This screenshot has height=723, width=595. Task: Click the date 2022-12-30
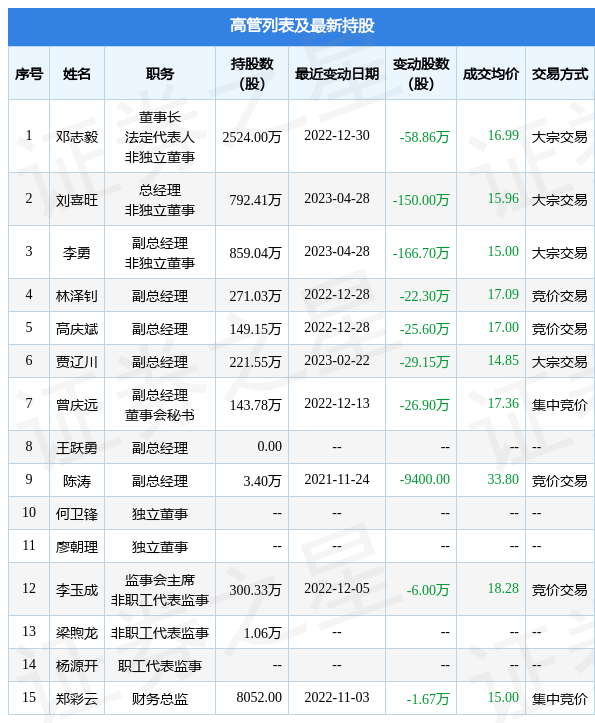click(337, 136)
